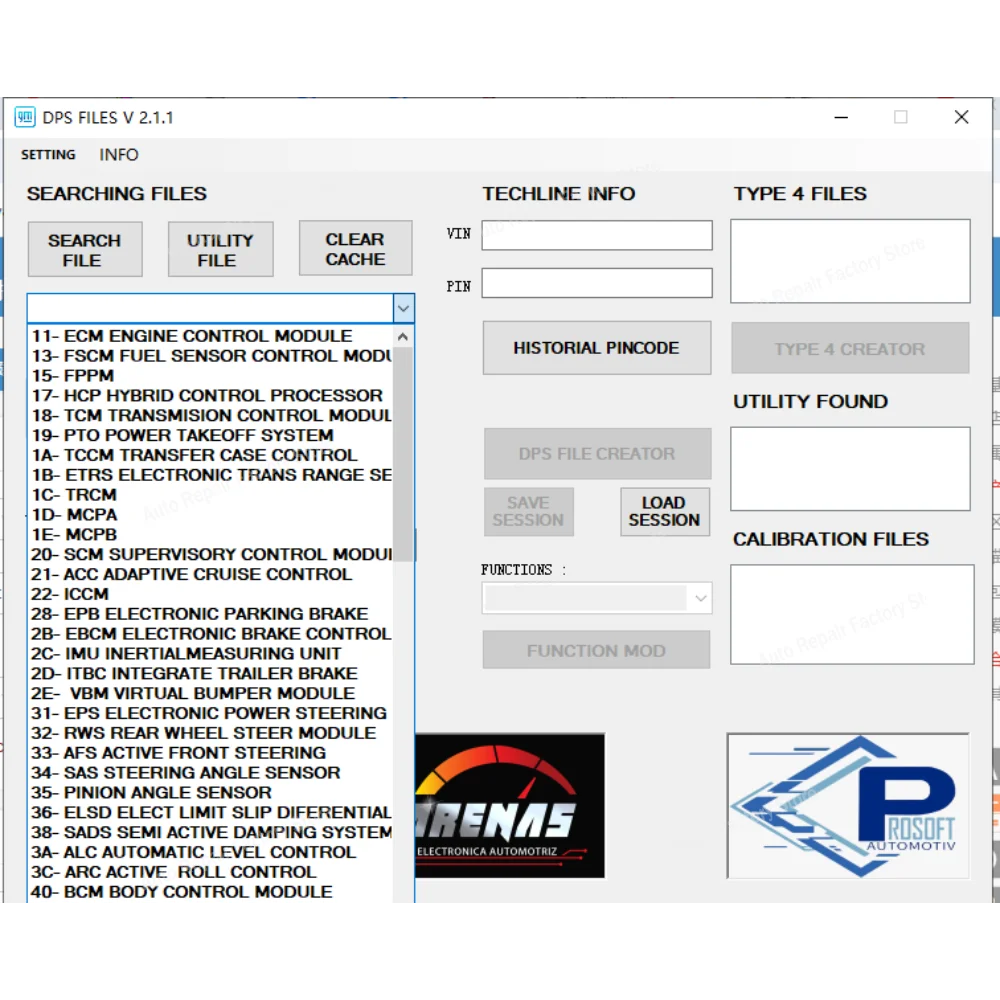
Task: Click the module list scrollbar thumb
Action: 403,454
